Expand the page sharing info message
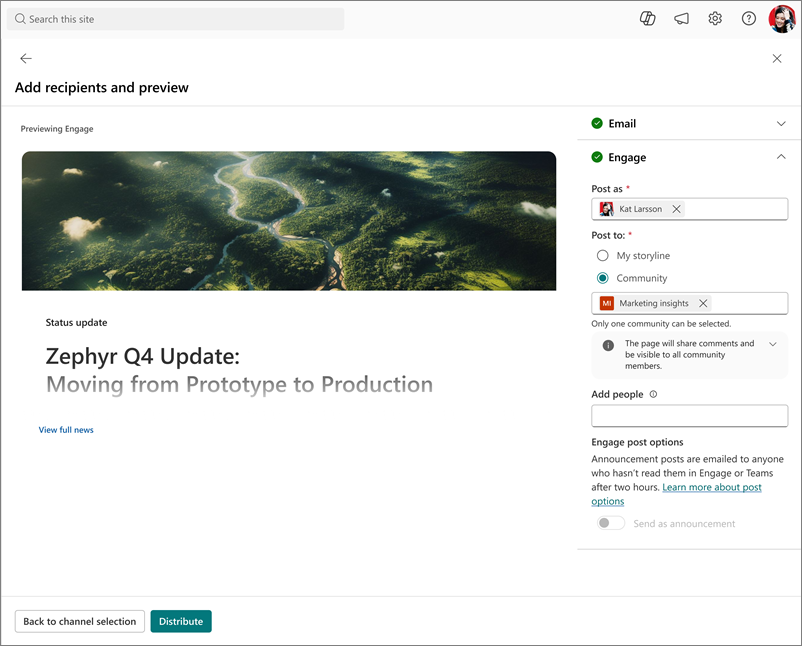802x646 pixels. 773,344
